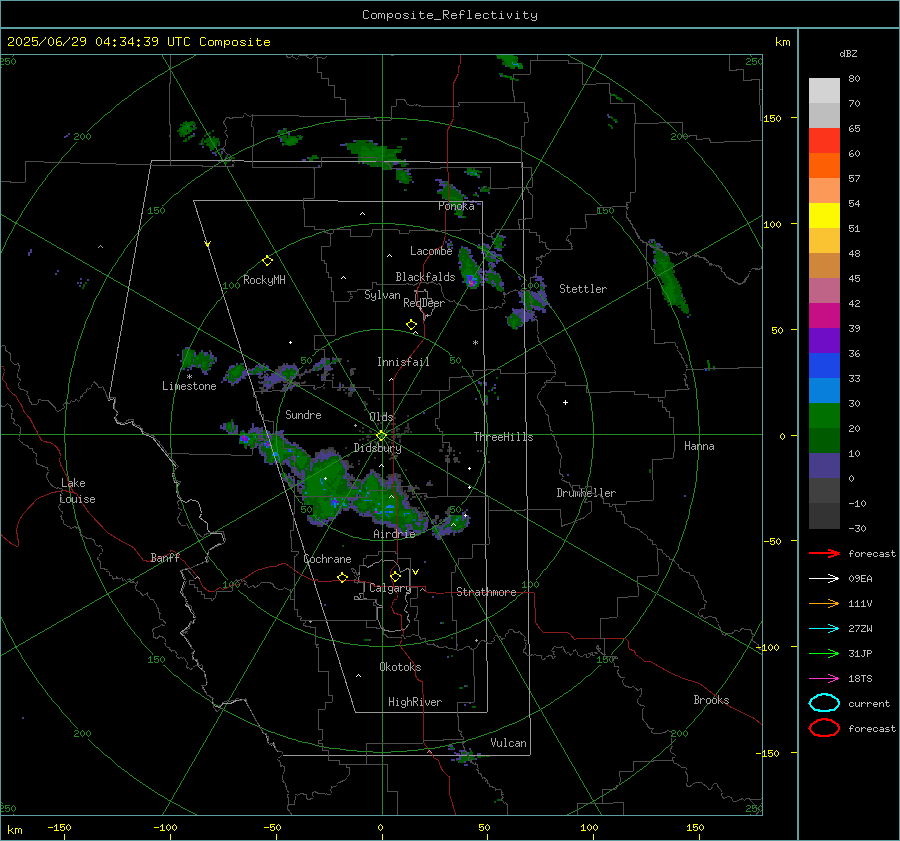Click the Innisfail city label
This screenshot has width=900, height=841.
coord(403,362)
